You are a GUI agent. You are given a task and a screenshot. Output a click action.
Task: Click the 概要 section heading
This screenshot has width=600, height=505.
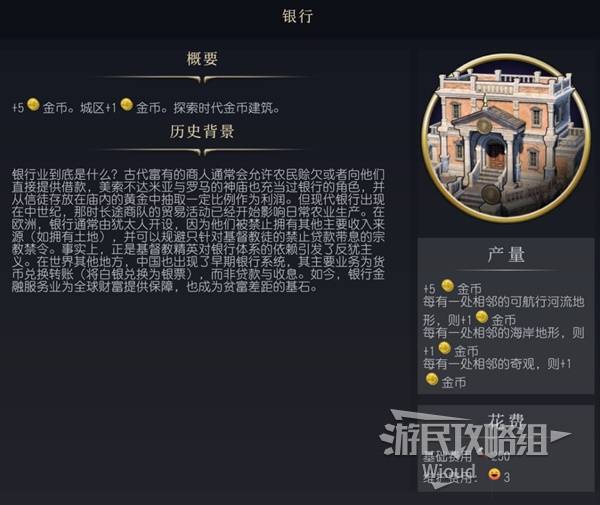pyautogui.click(x=202, y=59)
